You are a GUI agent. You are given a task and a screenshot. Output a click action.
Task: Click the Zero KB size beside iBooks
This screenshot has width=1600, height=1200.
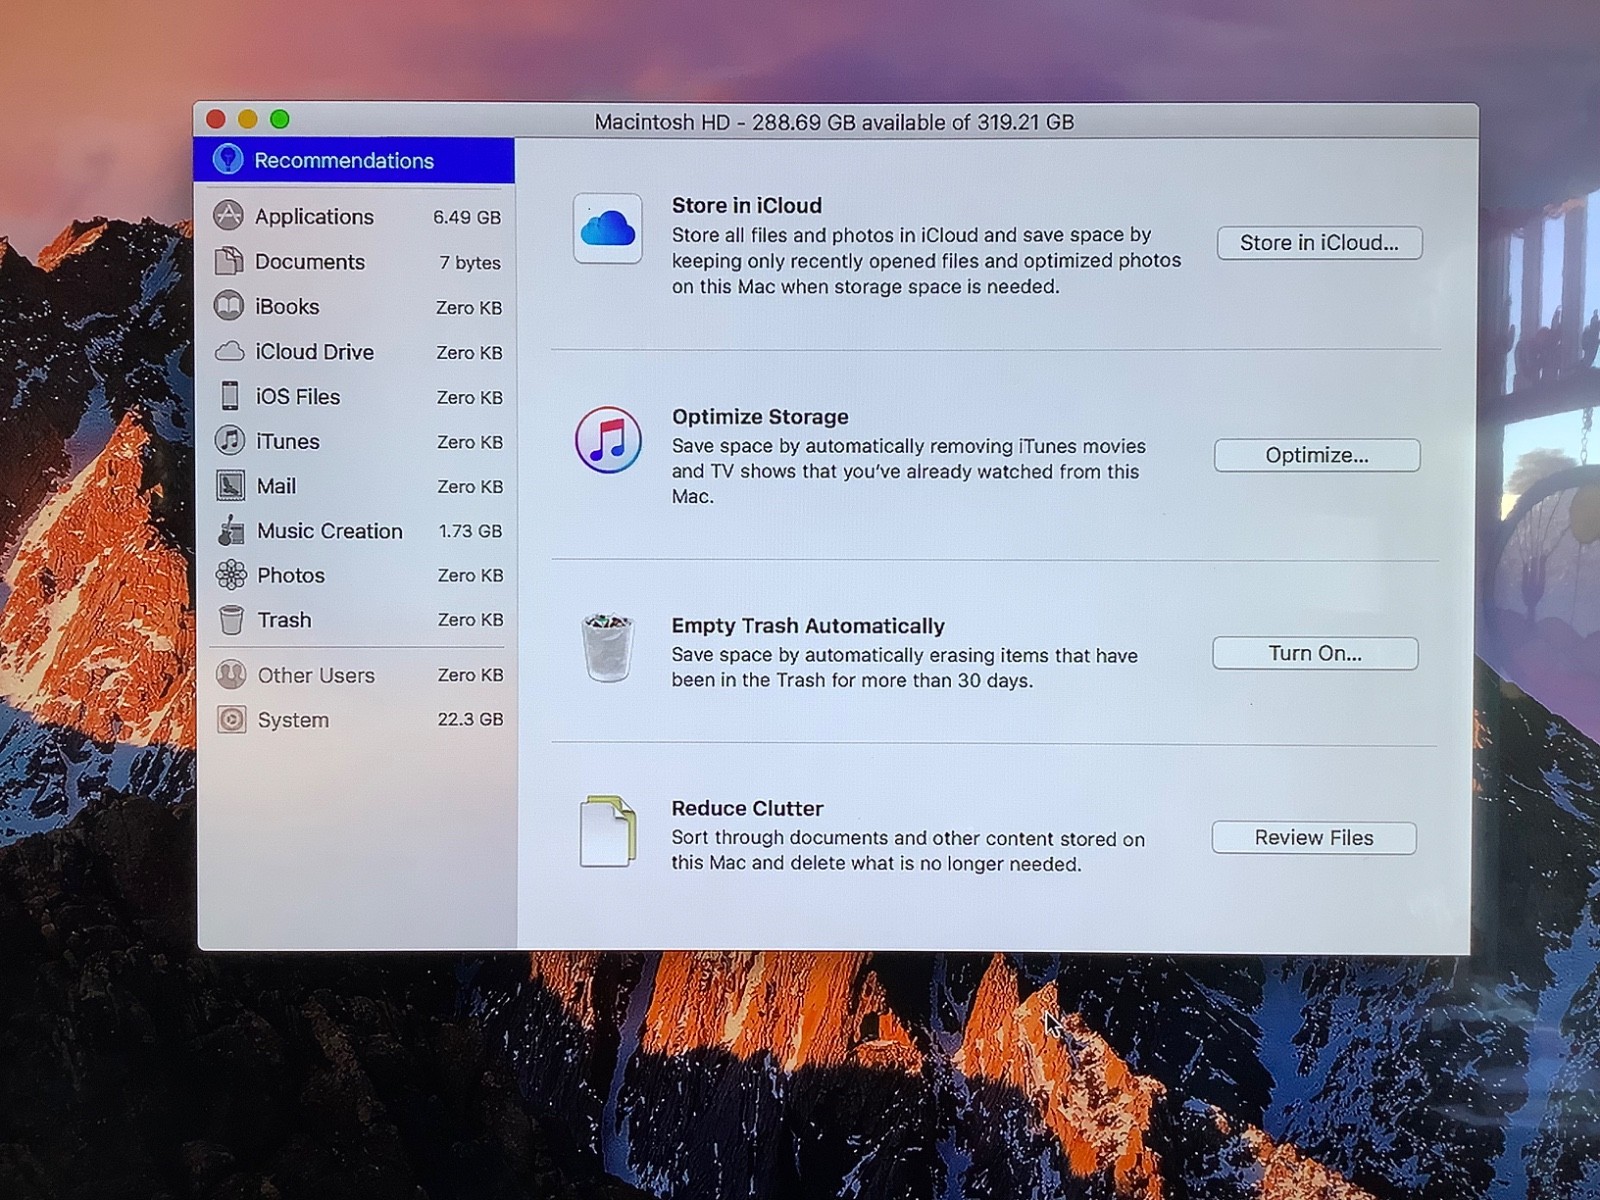click(469, 308)
